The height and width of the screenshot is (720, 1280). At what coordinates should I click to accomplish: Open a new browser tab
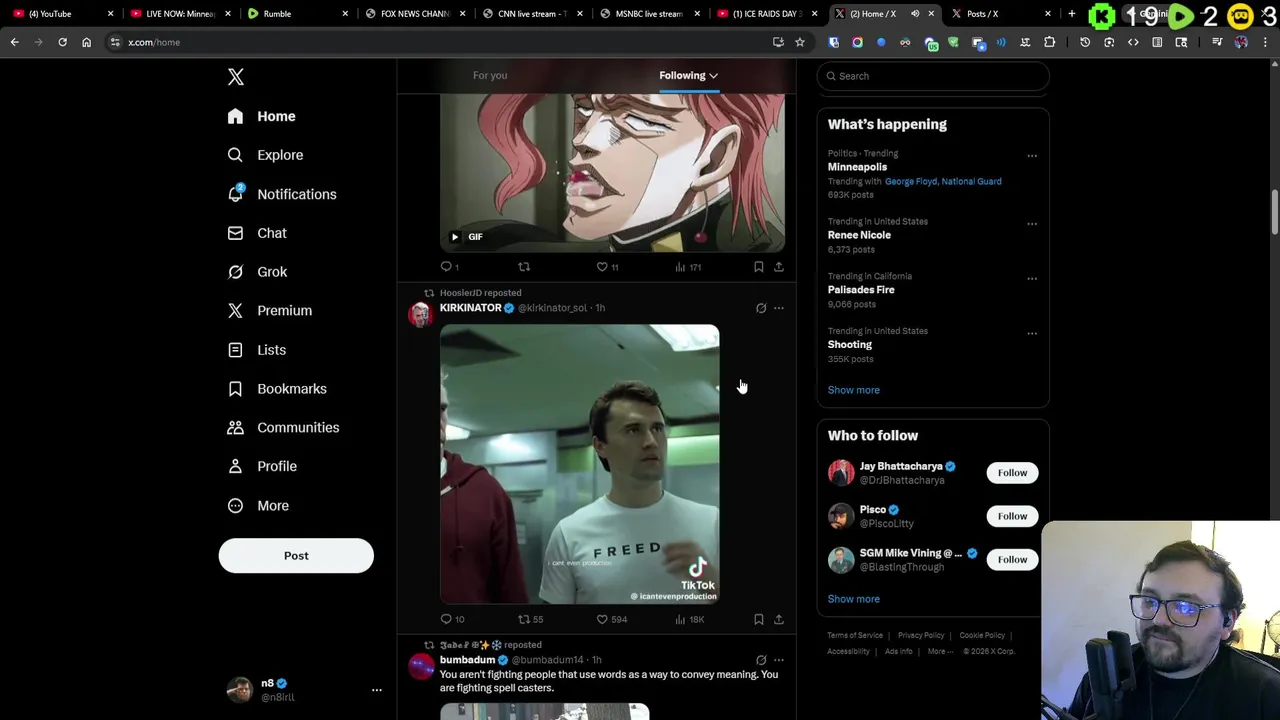tap(1072, 14)
